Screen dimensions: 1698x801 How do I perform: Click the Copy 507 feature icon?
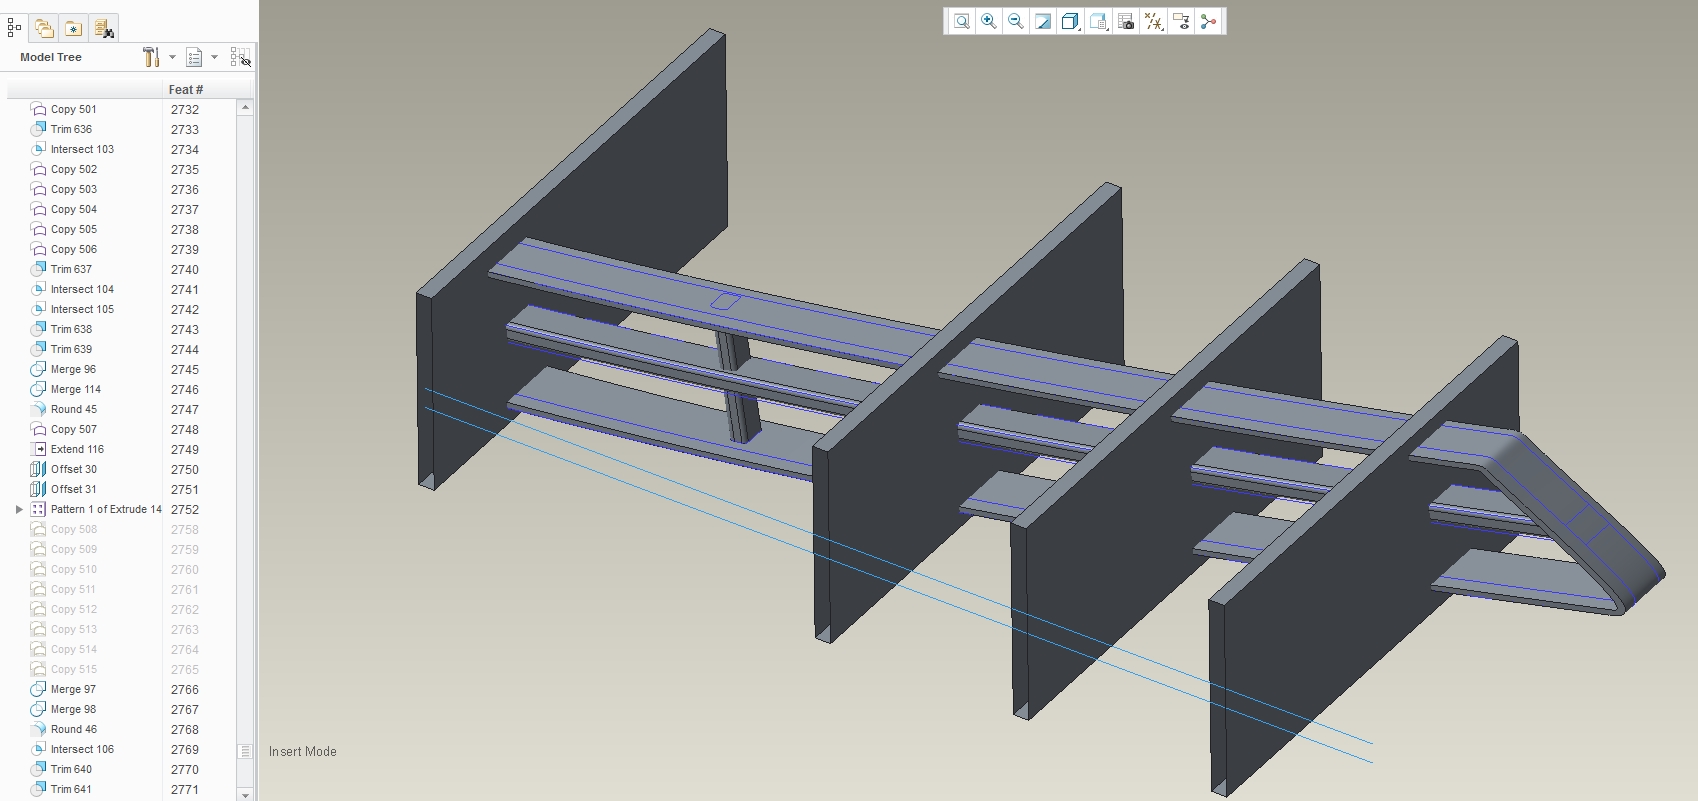point(38,429)
